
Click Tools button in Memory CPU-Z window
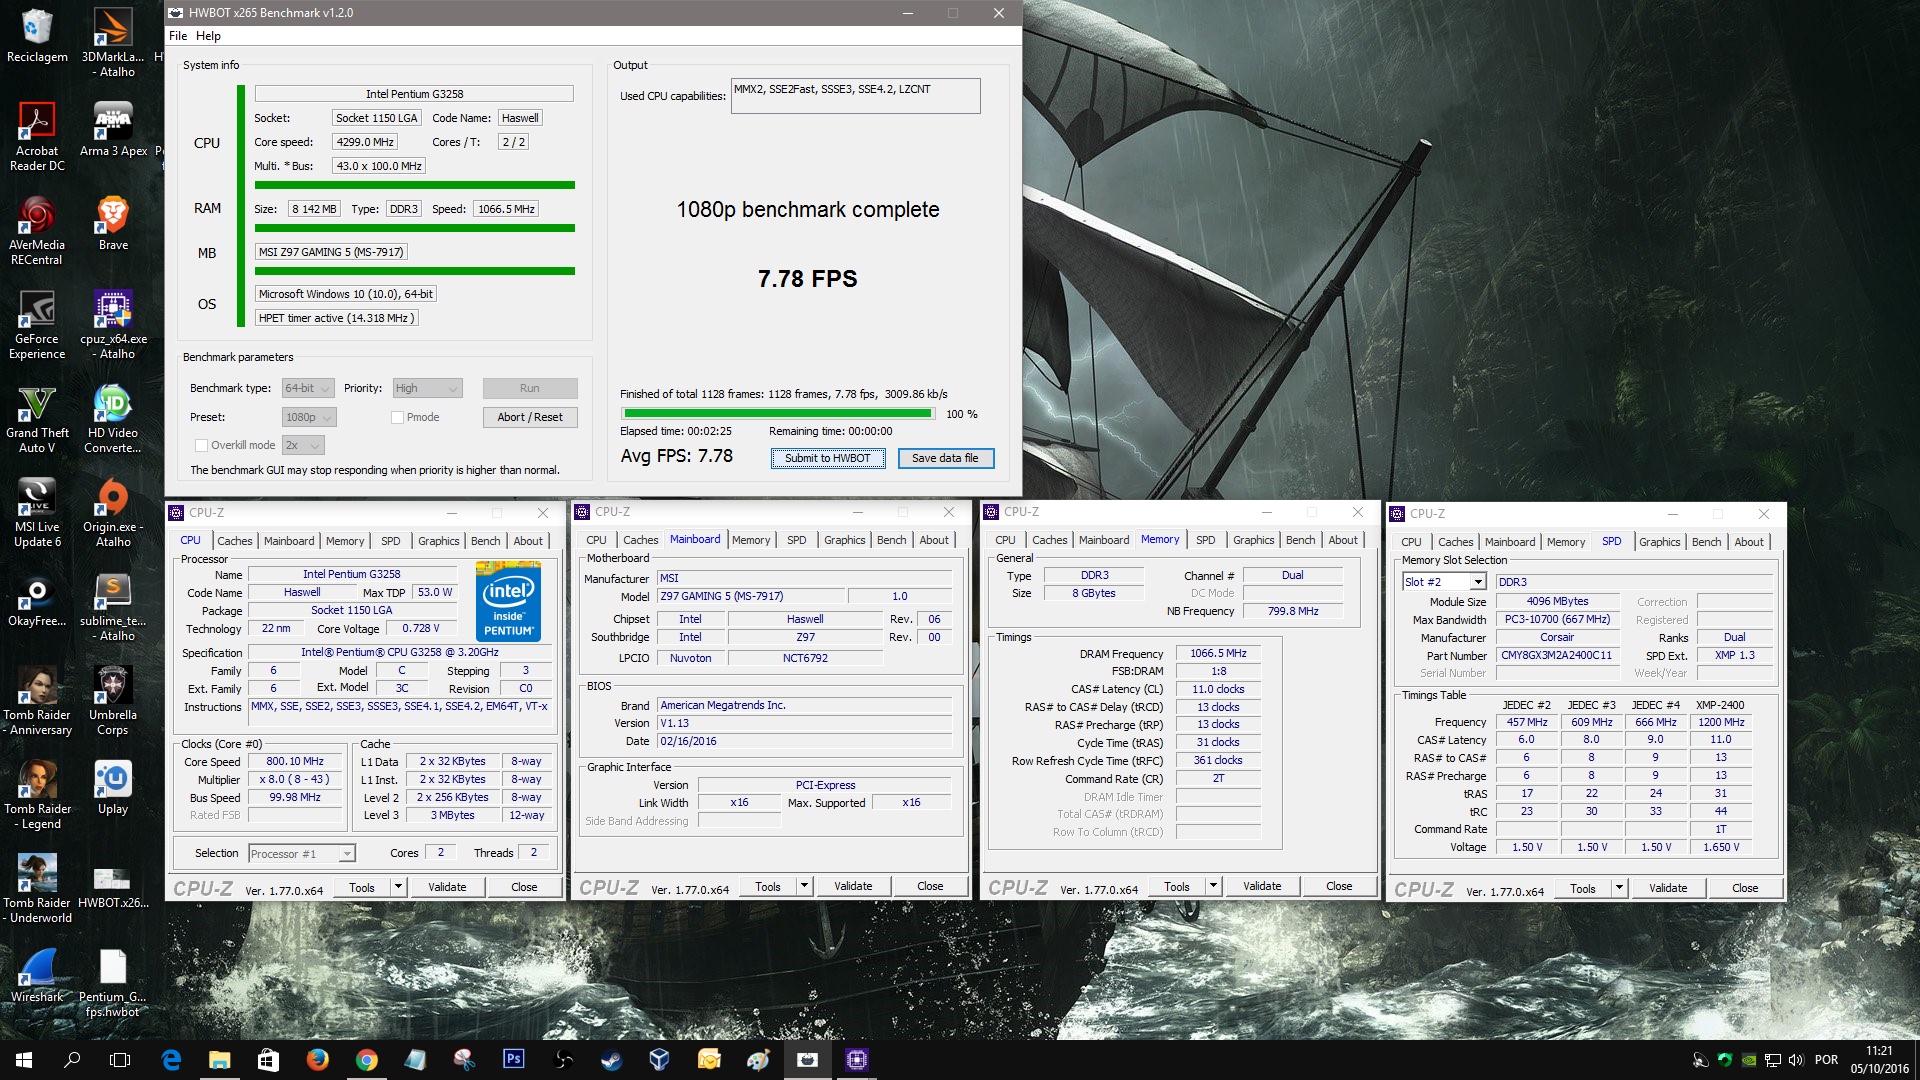(x=1177, y=886)
